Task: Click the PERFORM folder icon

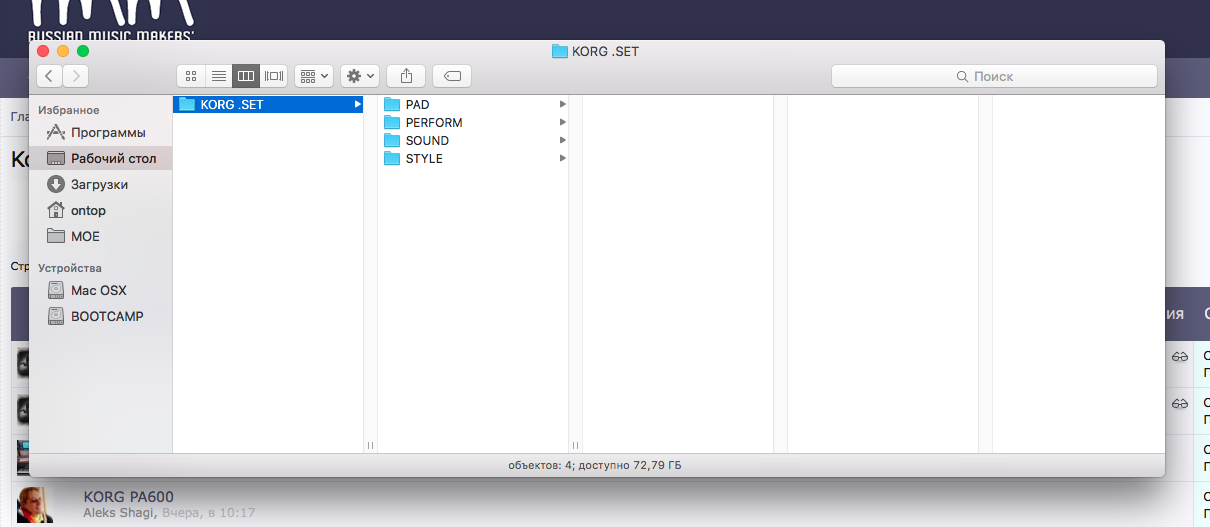Action: [x=391, y=122]
